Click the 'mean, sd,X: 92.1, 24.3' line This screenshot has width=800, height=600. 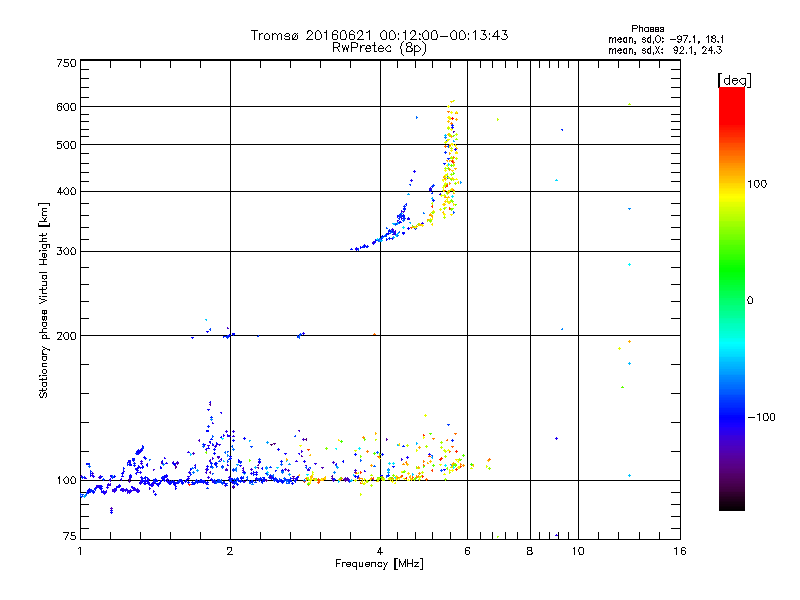click(665, 50)
